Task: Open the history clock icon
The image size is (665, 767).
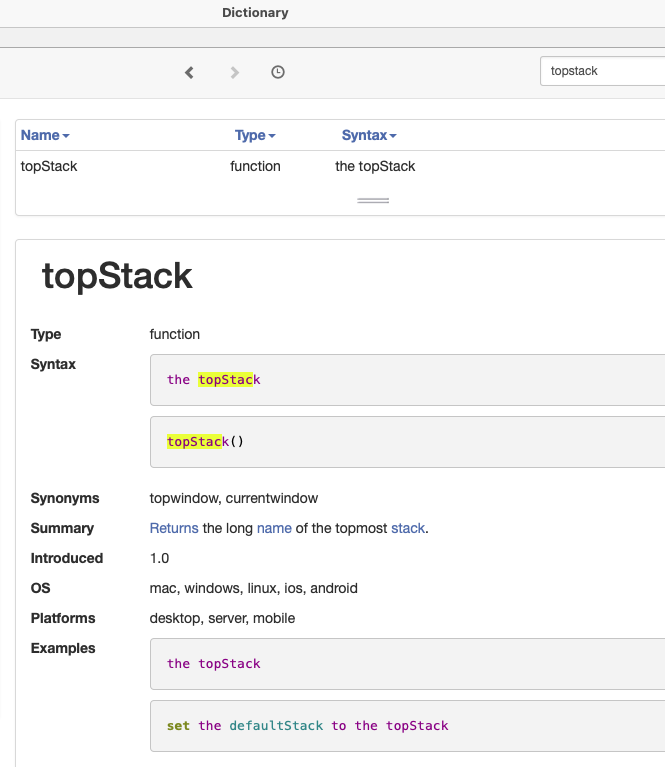Action: pos(278,72)
